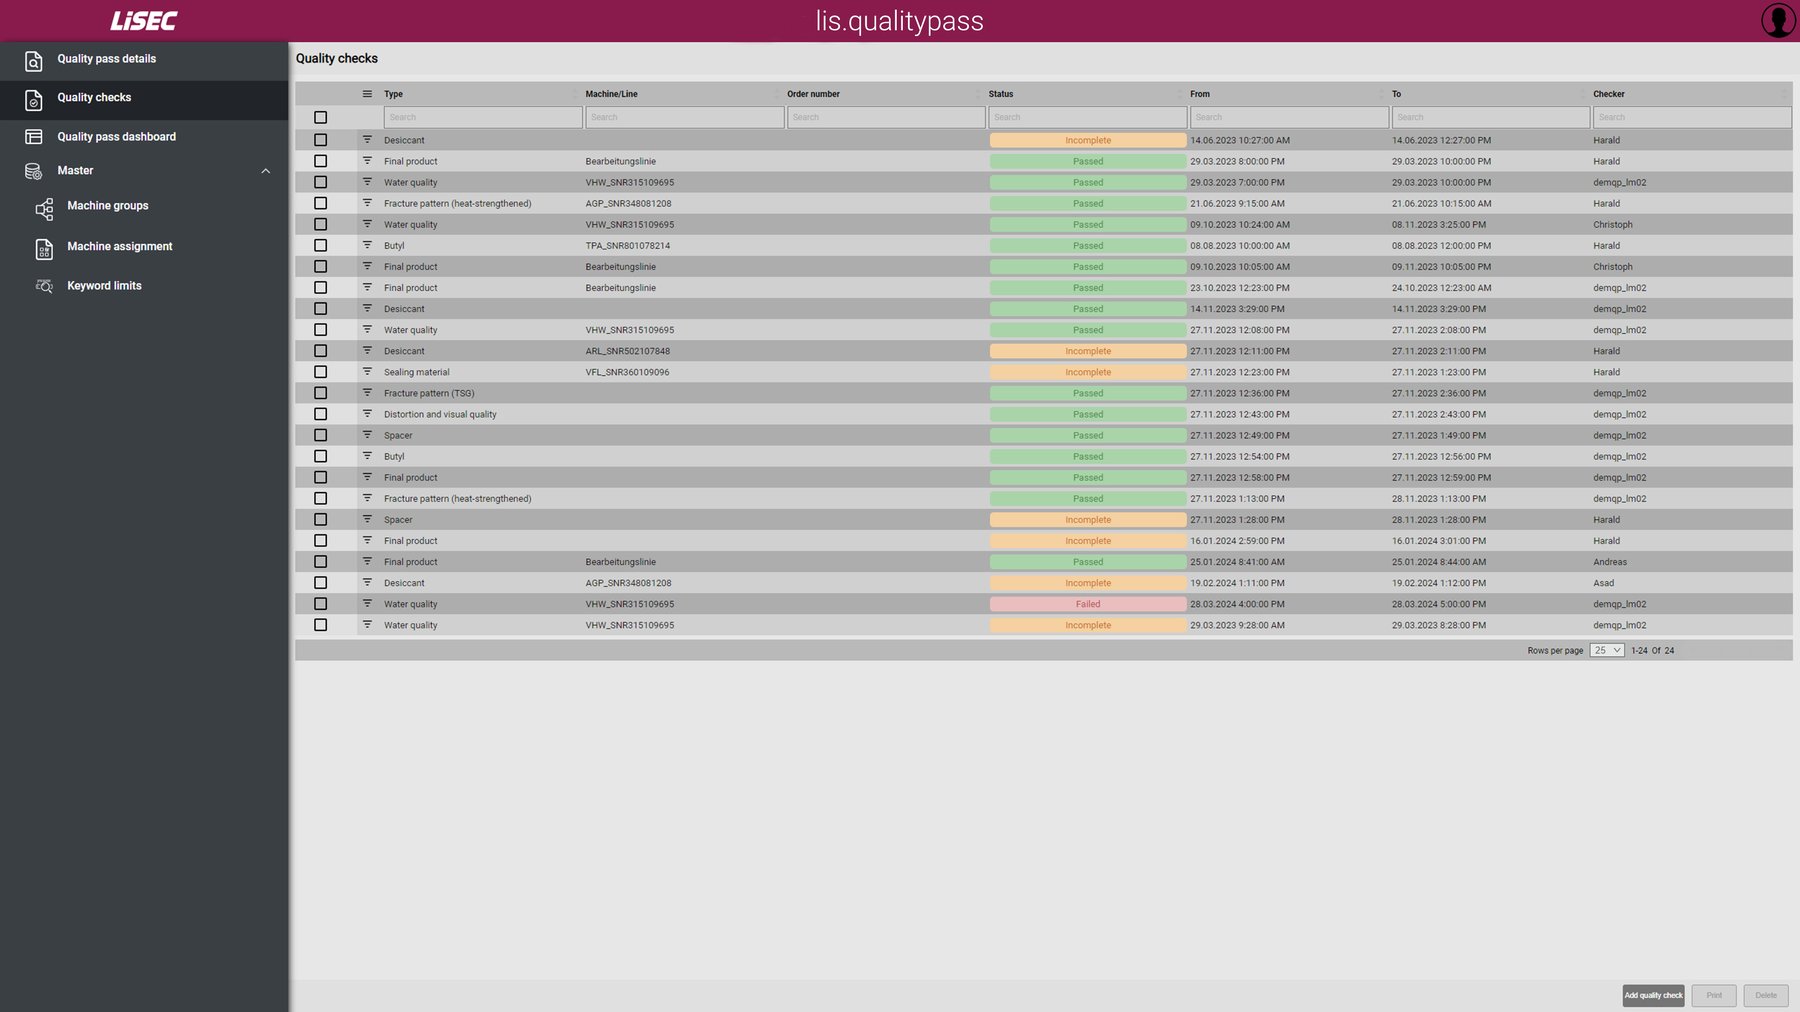Viewport: 1800px width, 1012px height.
Task: Open the Machine groups icon
Action: tap(44, 208)
